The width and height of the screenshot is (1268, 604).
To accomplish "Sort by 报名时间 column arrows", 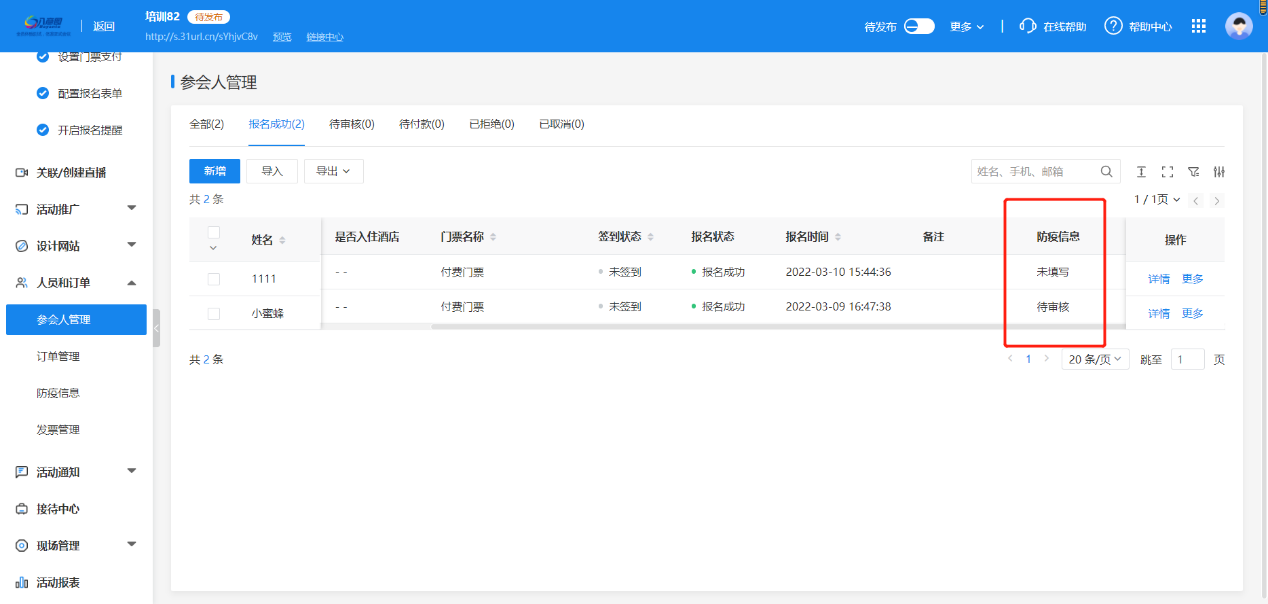I will [x=838, y=237].
